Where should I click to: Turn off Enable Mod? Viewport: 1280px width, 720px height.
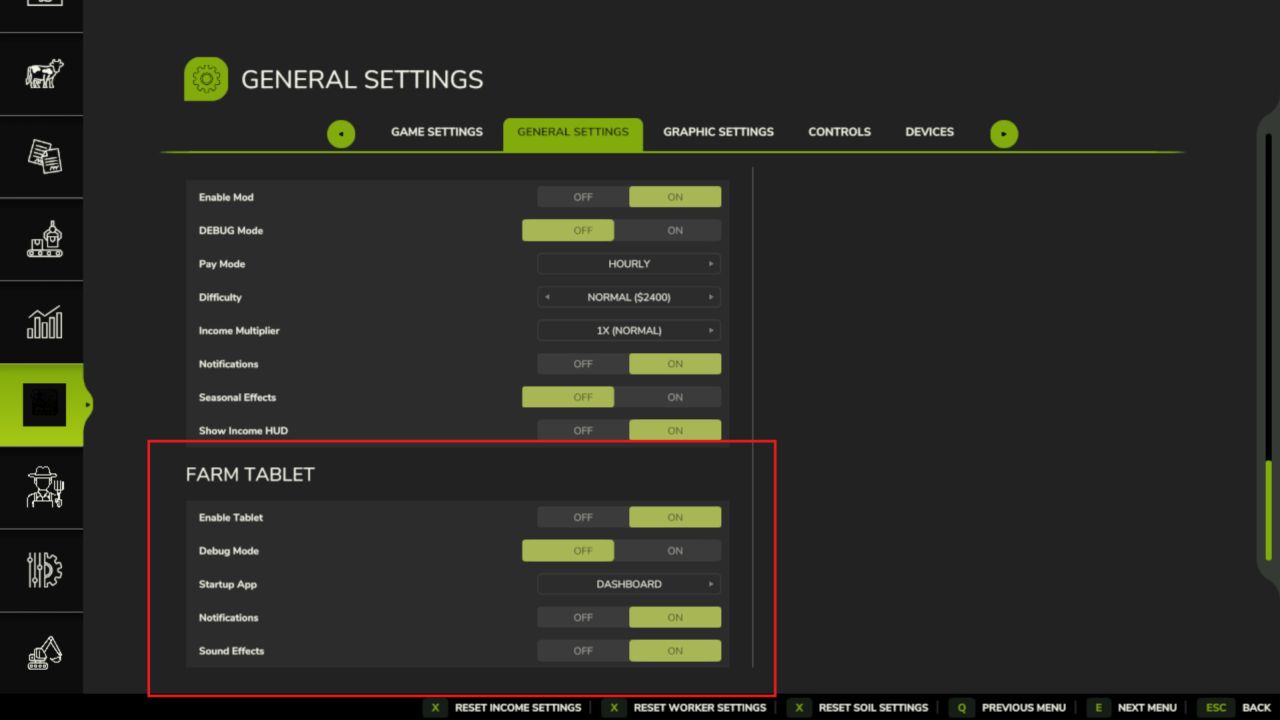click(x=583, y=196)
